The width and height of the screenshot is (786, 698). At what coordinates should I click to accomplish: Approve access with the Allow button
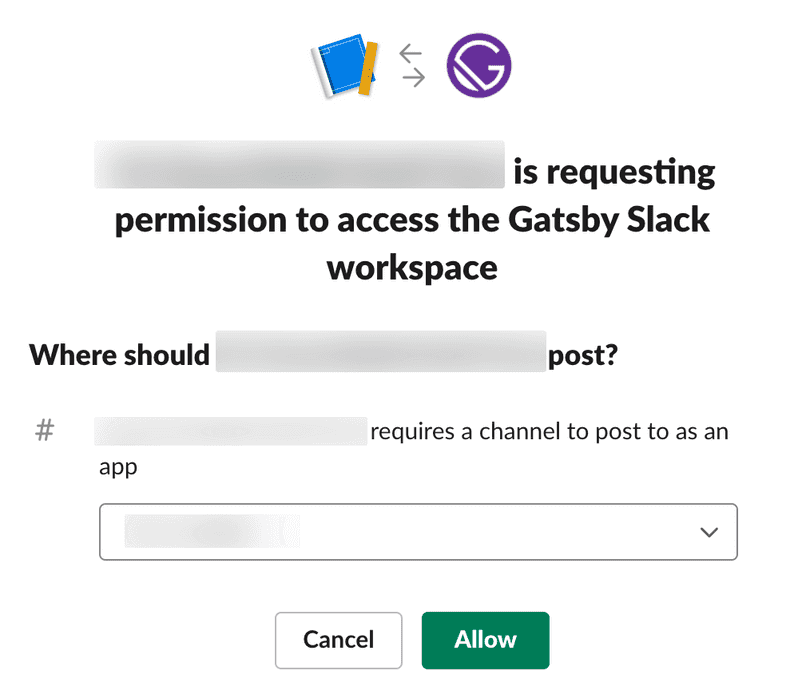[x=485, y=640]
